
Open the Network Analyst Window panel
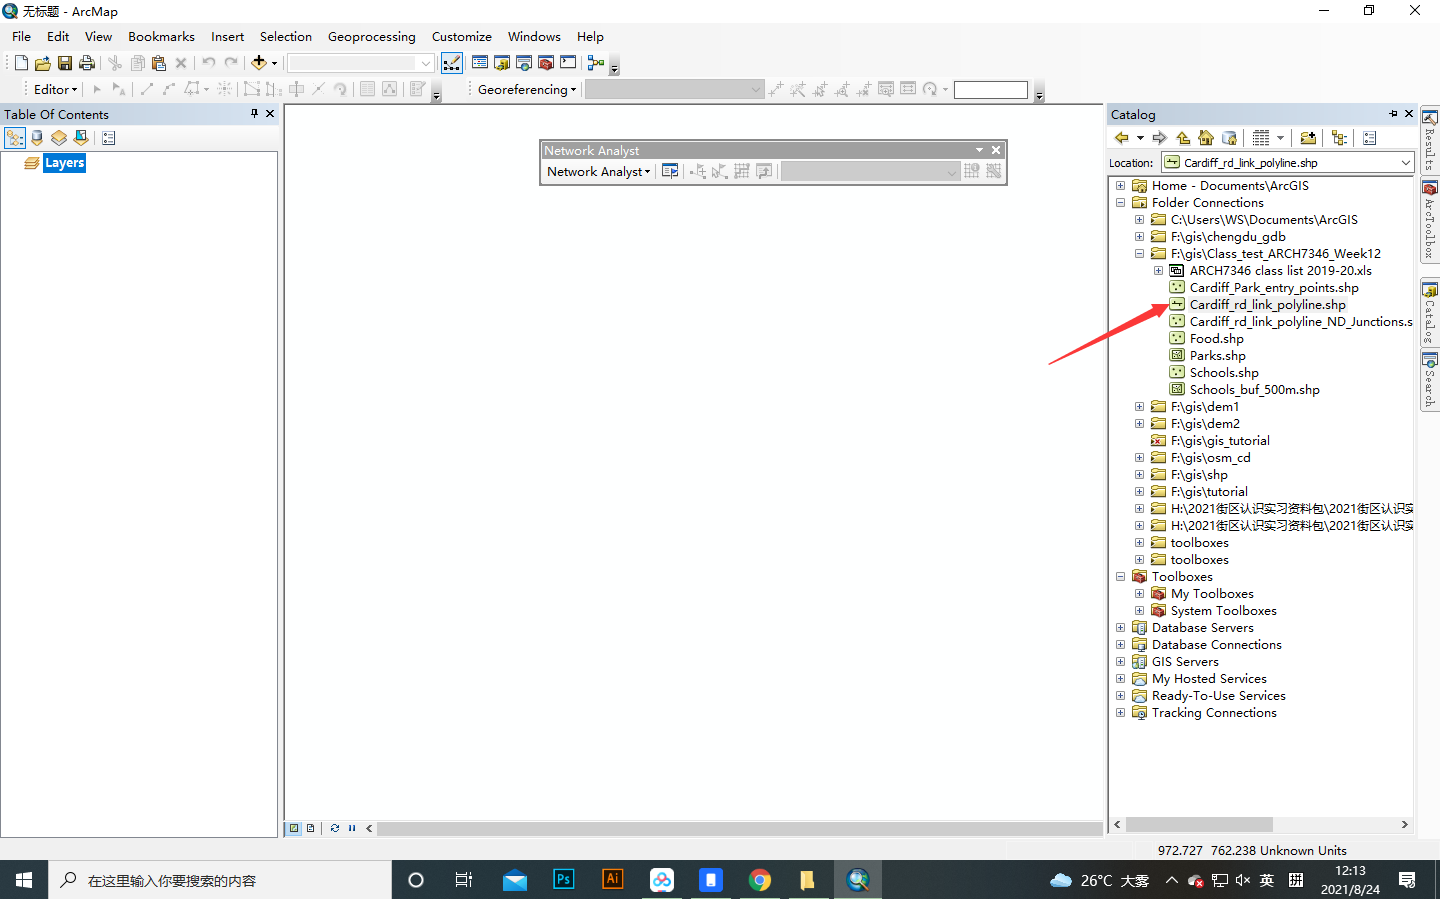click(x=669, y=171)
